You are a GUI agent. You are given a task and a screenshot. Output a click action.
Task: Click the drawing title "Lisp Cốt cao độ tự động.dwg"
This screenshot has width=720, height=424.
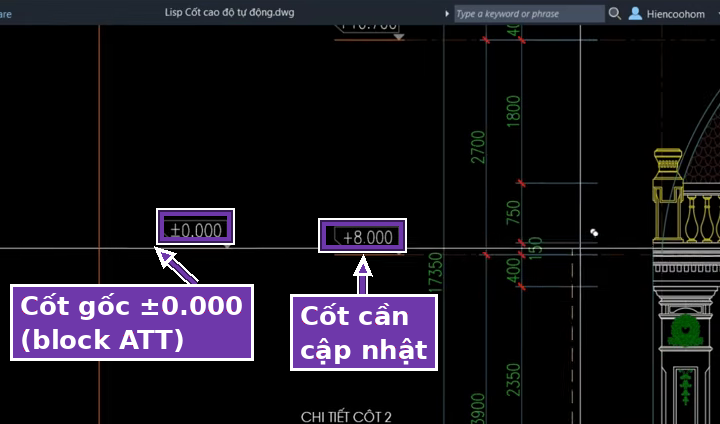coord(230,12)
